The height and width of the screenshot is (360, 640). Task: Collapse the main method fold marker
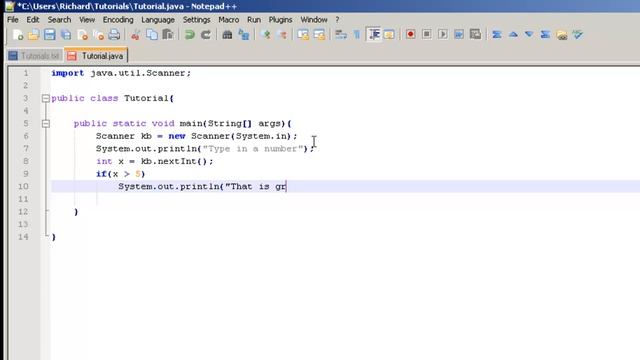coord(46,124)
